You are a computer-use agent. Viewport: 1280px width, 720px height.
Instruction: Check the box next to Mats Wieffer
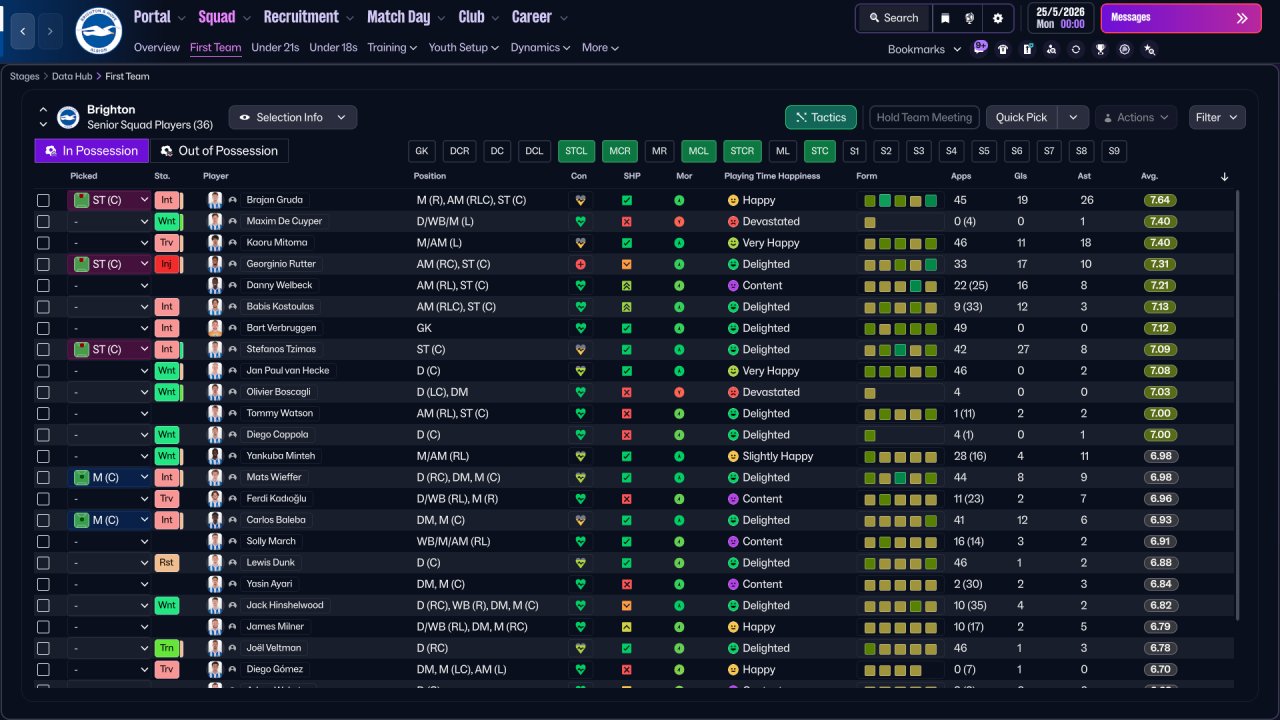(x=43, y=477)
